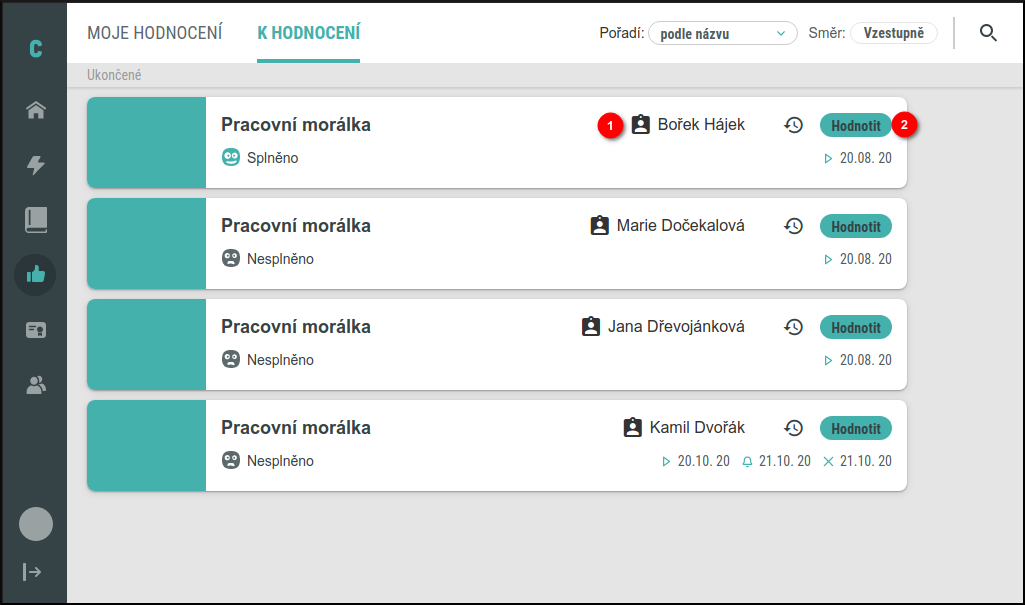The height and width of the screenshot is (605, 1025).
Task: Show history for Bořek Hájek rating
Action: coord(793,125)
